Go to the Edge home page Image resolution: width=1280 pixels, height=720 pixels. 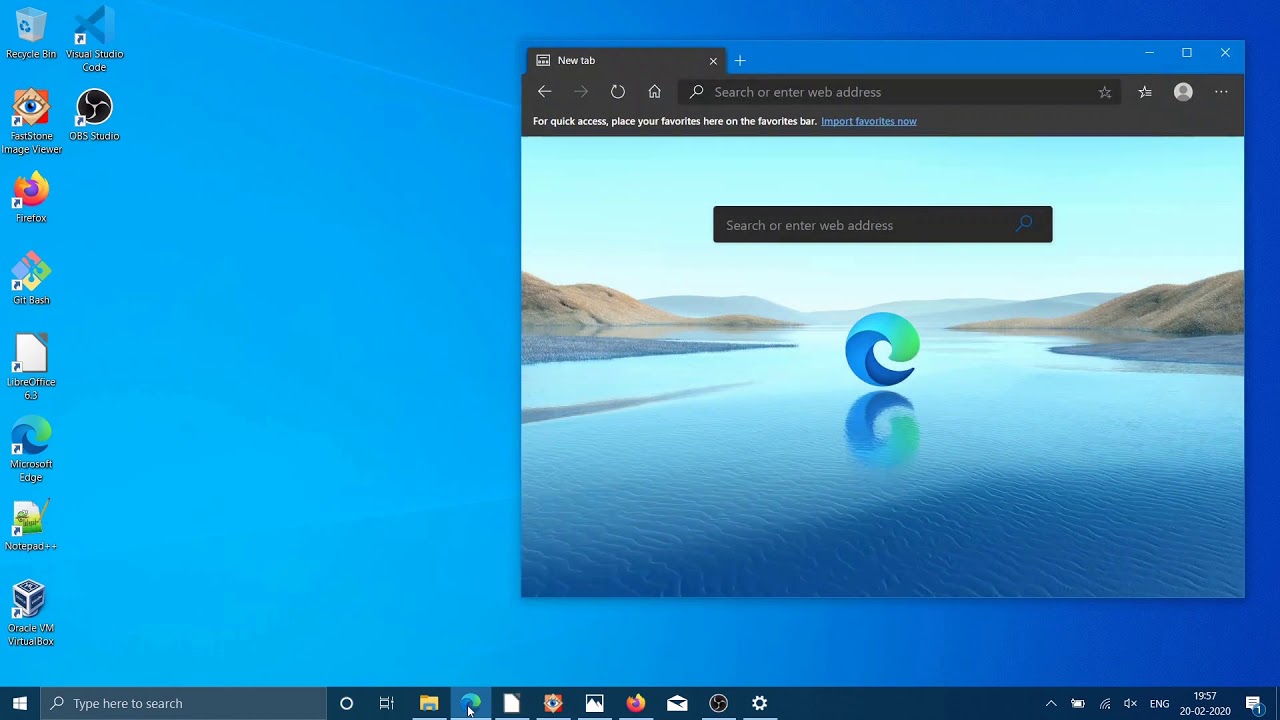tap(654, 92)
